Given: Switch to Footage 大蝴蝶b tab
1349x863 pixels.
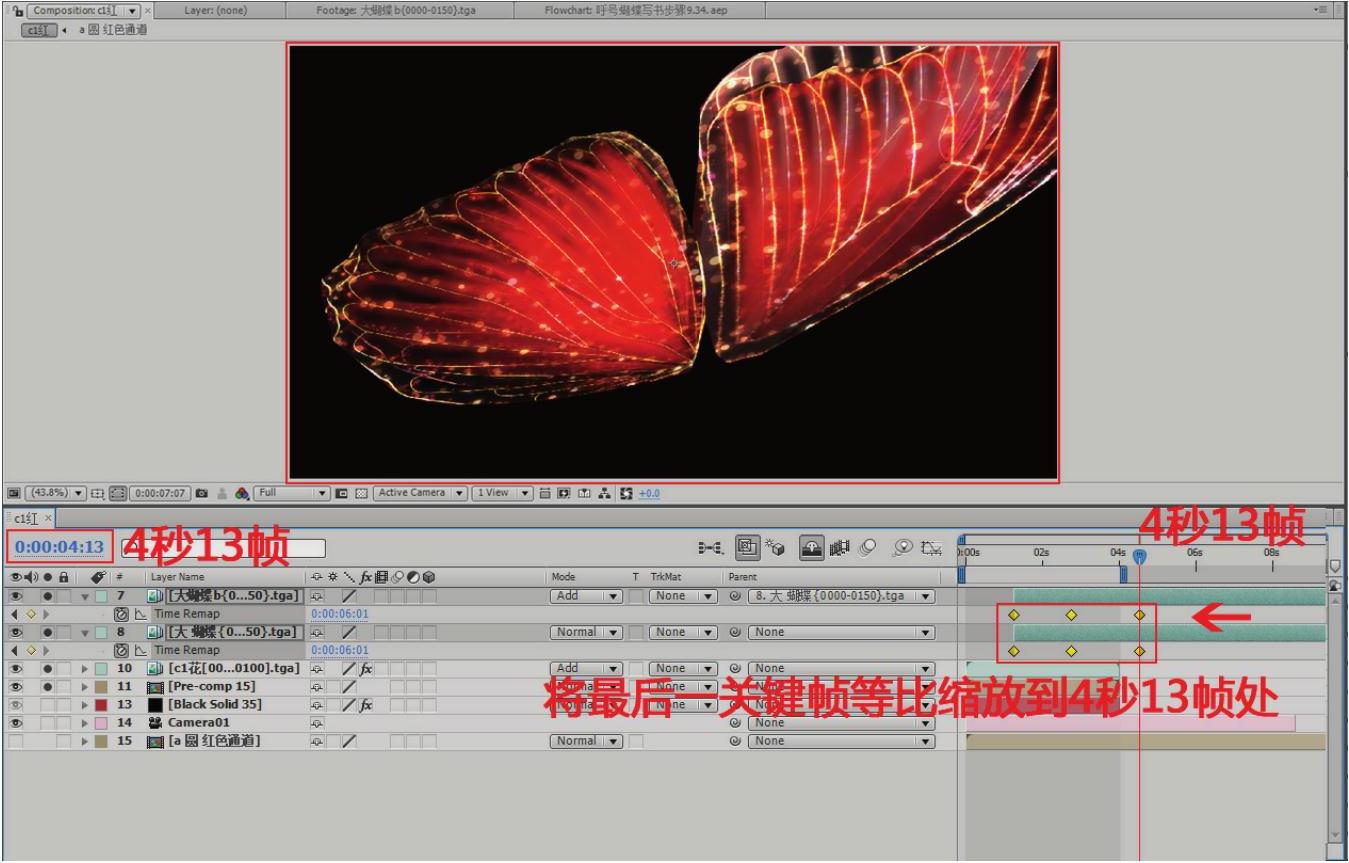Looking at the screenshot, I should click(x=397, y=10).
